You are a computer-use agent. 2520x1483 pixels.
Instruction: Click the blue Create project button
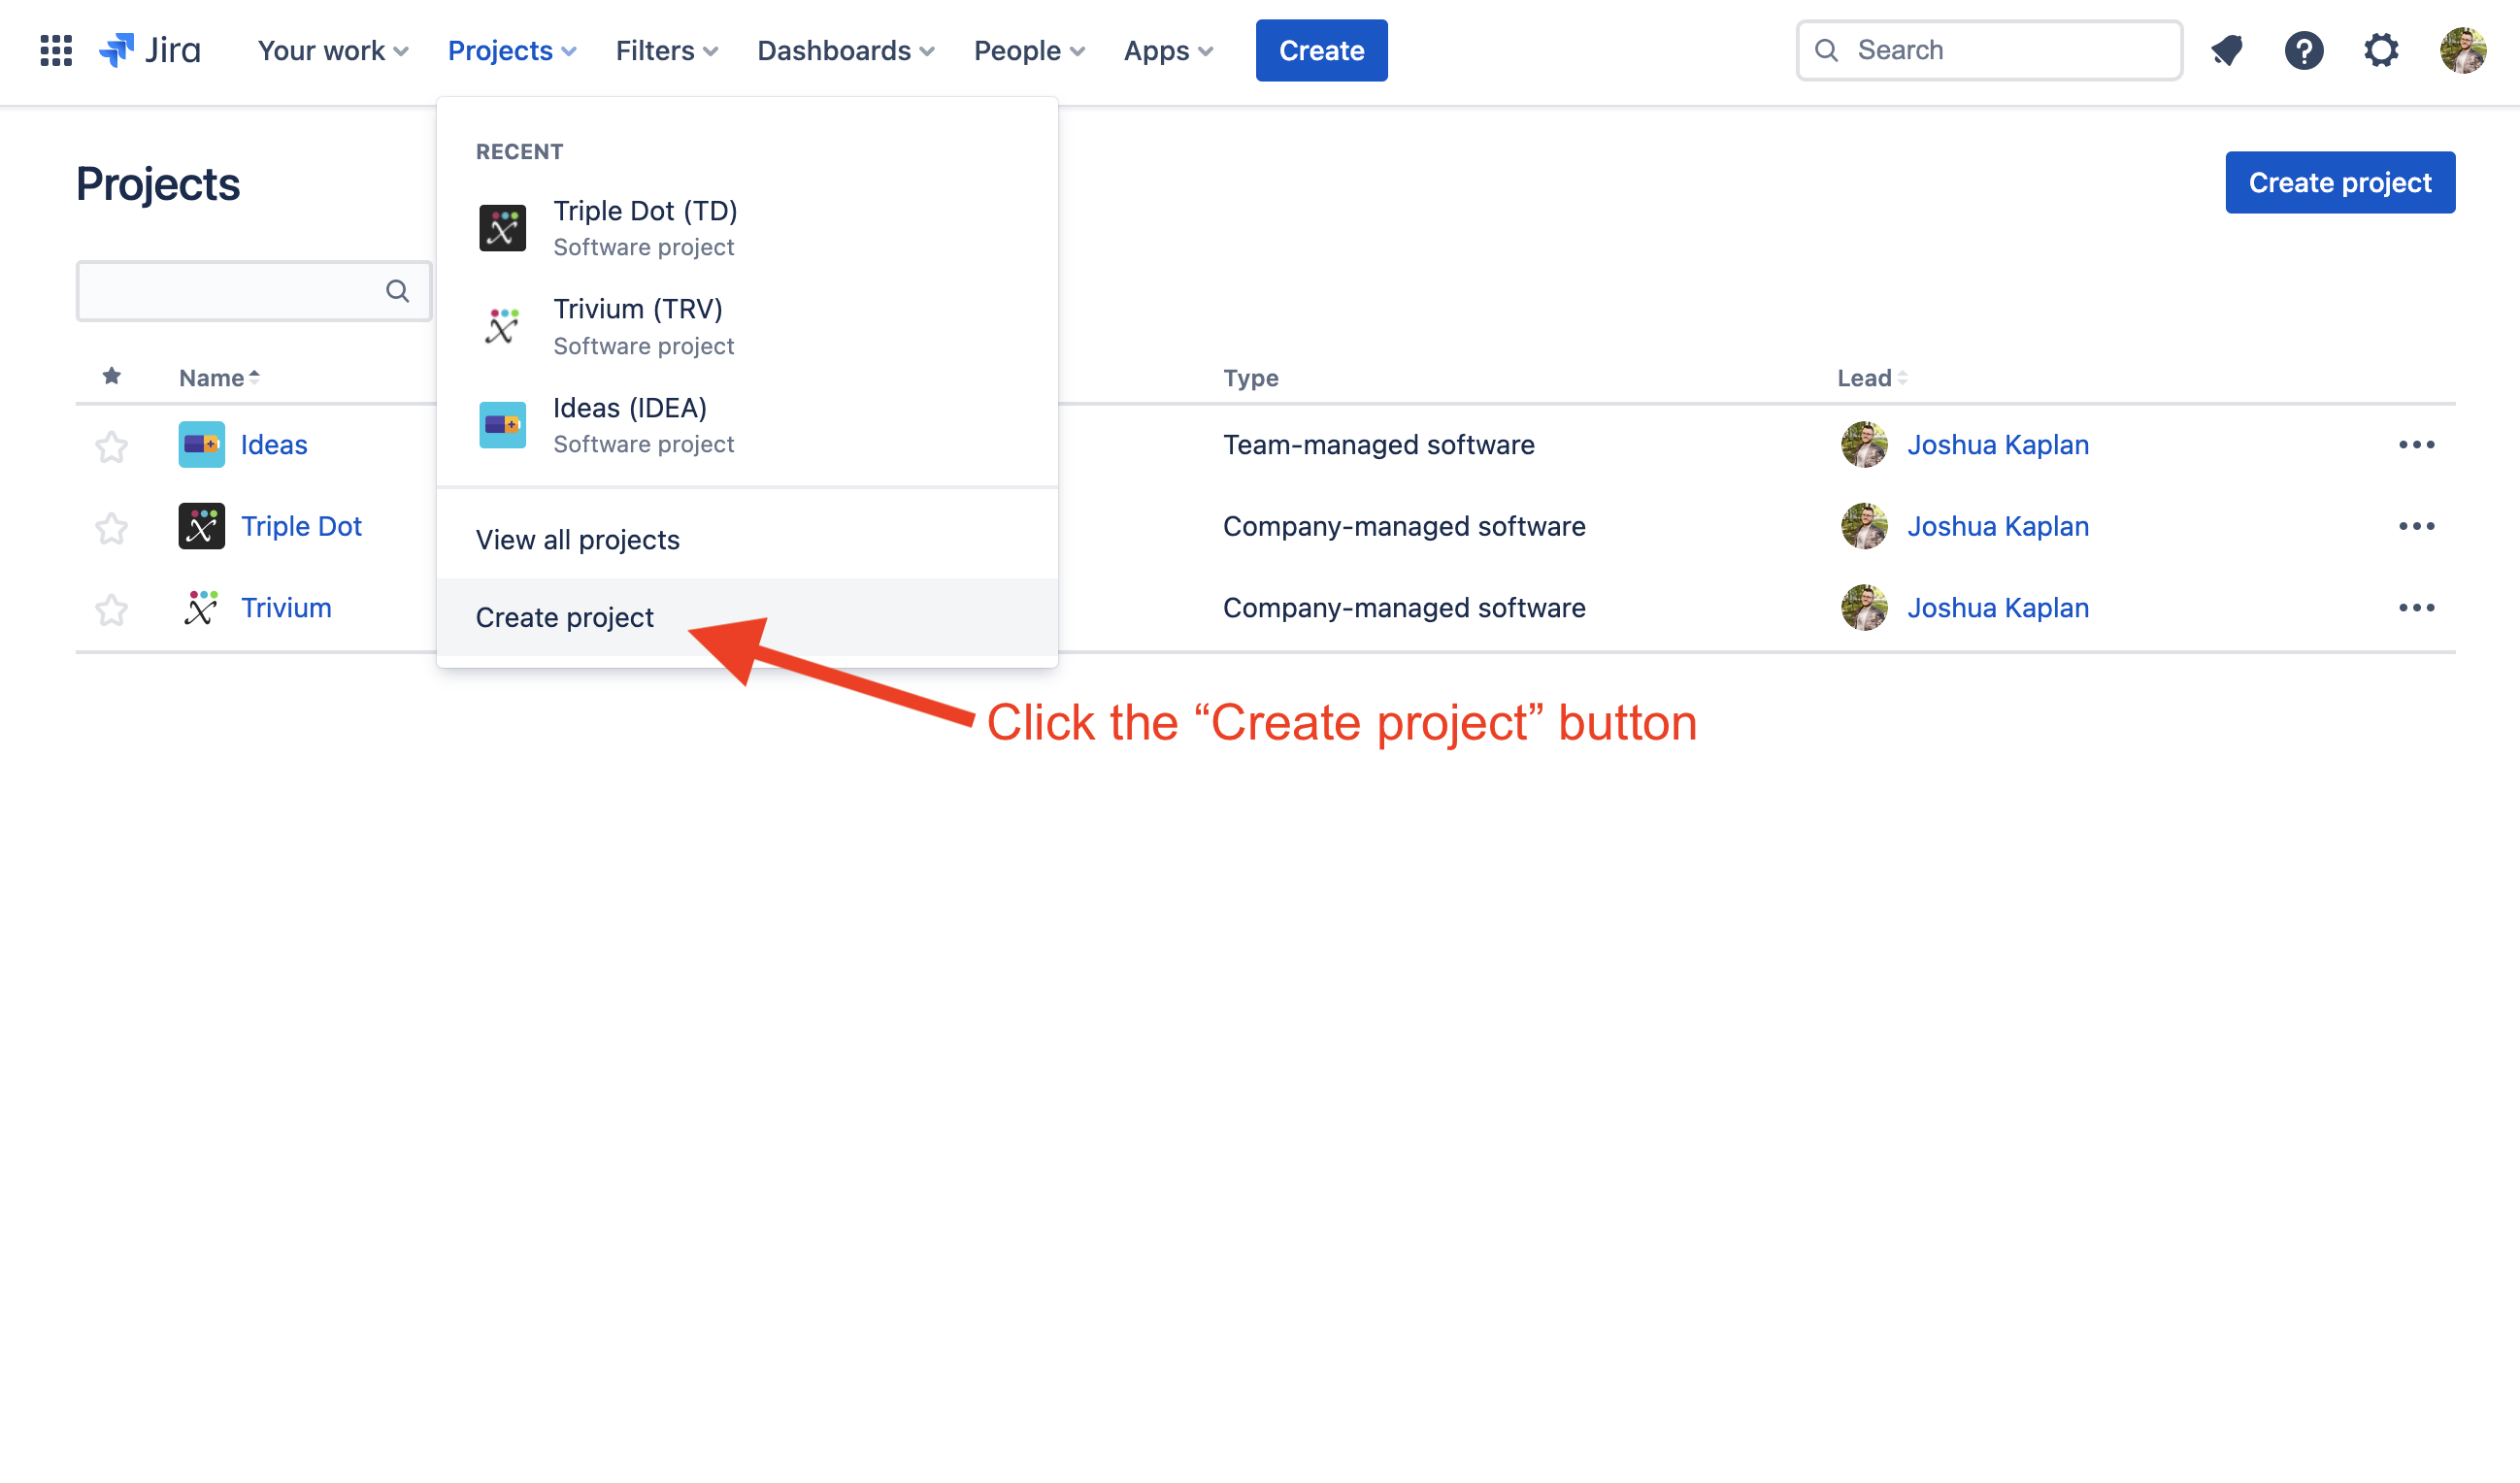point(2339,182)
